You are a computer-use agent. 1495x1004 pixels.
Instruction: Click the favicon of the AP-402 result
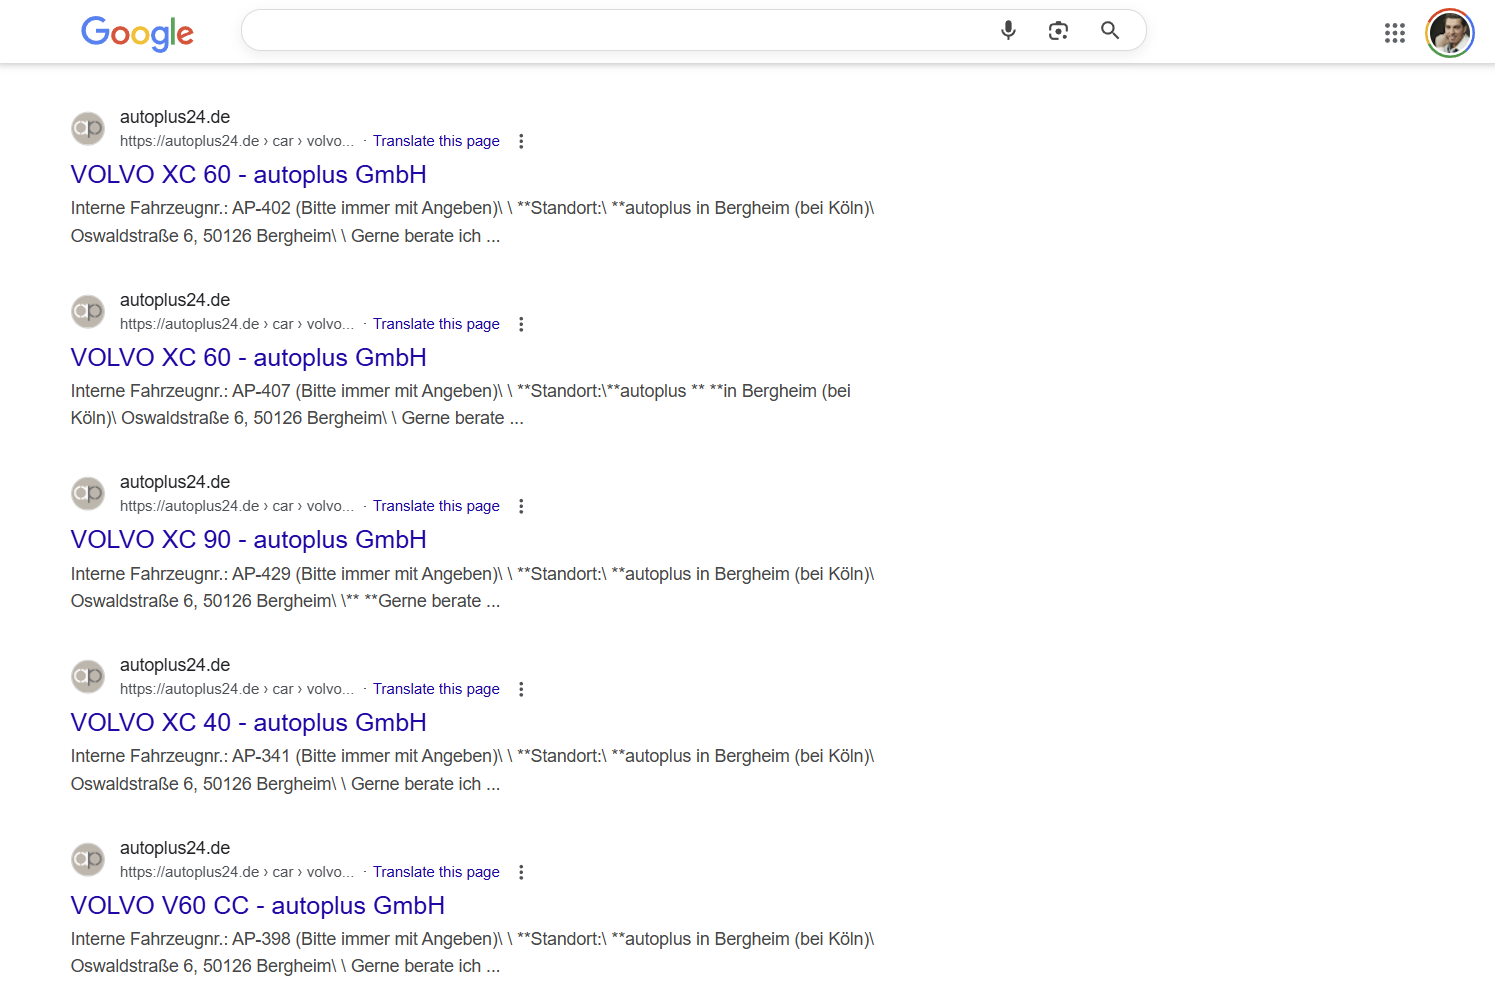(x=88, y=129)
